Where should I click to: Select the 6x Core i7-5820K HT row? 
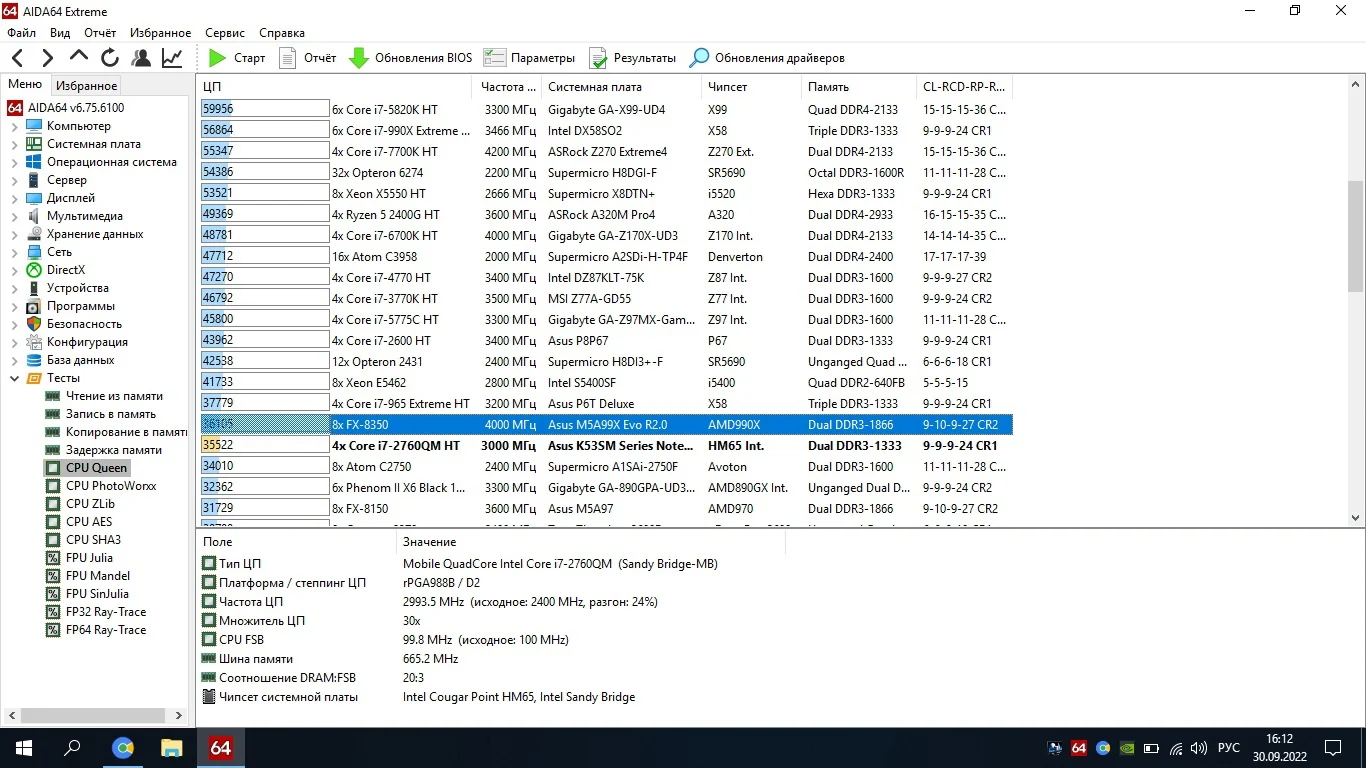click(x=606, y=110)
